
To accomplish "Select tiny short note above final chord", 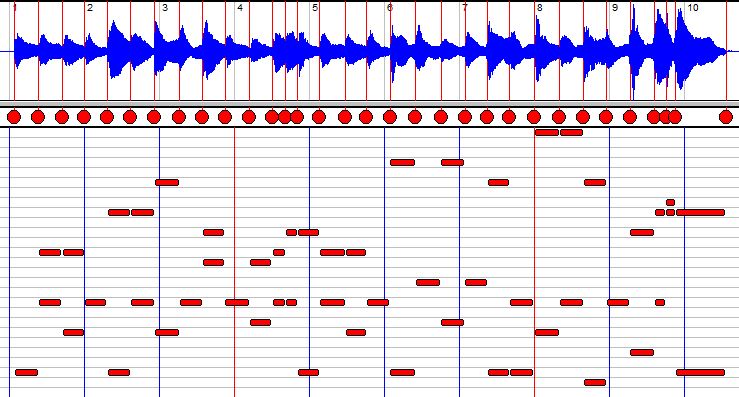I will coord(670,202).
